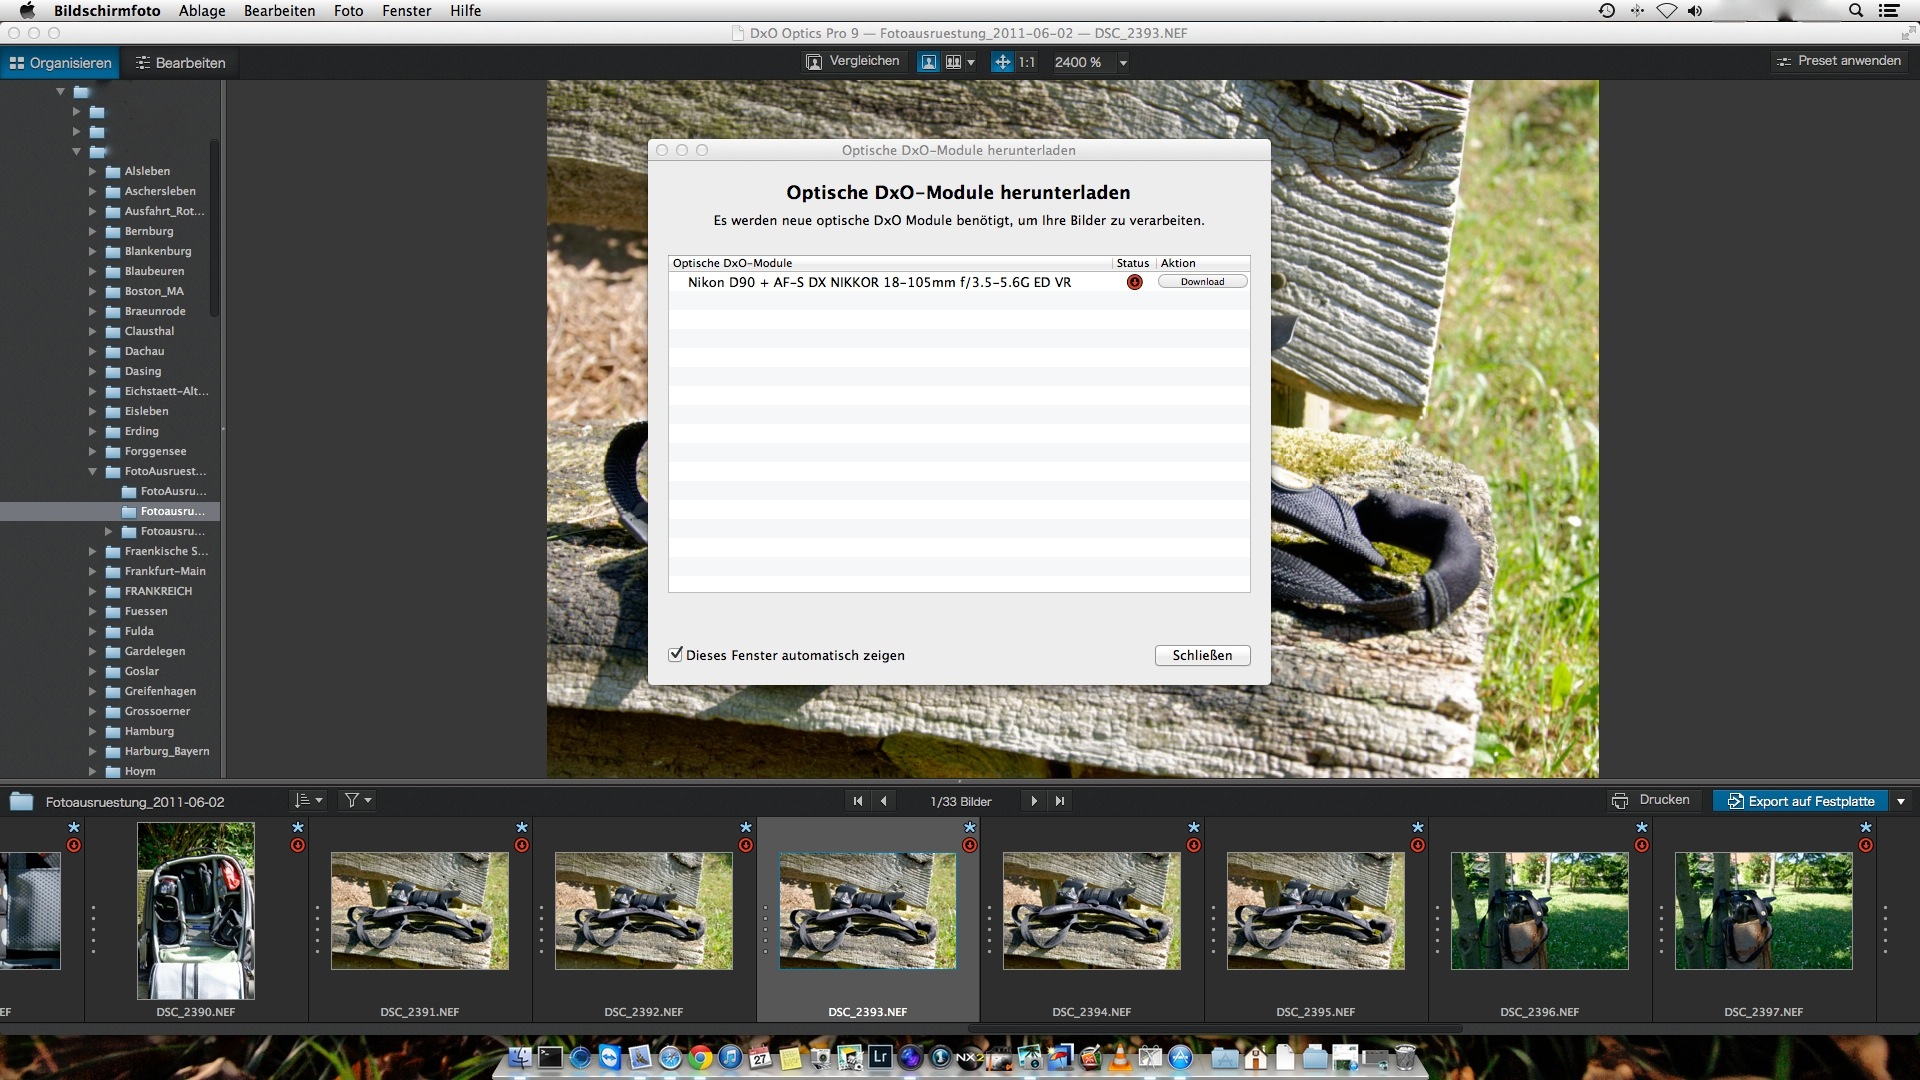Open the side-by-side view options dropdown
The width and height of the screenshot is (1920, 1080).
[971, 63]
